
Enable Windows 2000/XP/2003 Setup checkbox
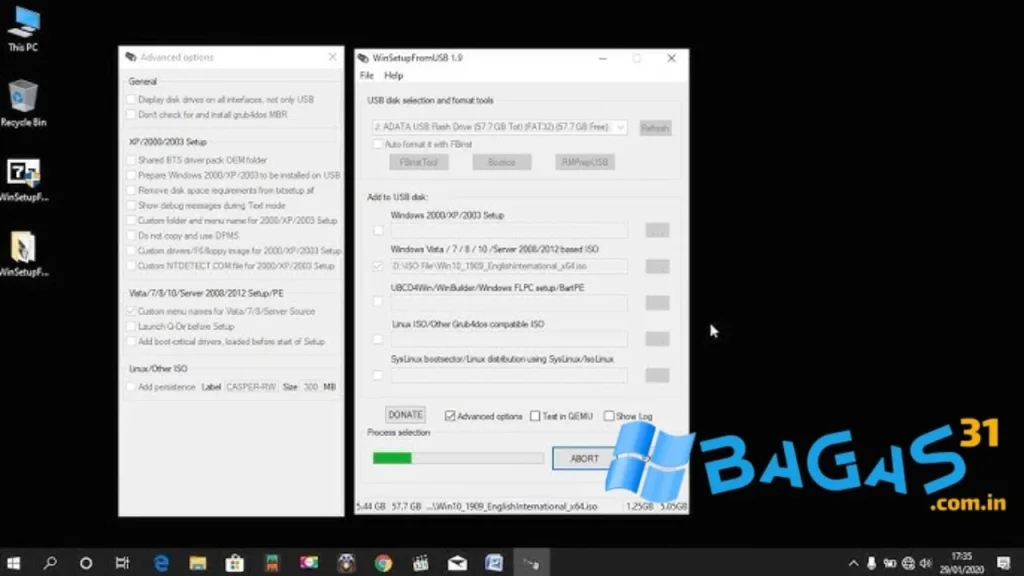378,231
